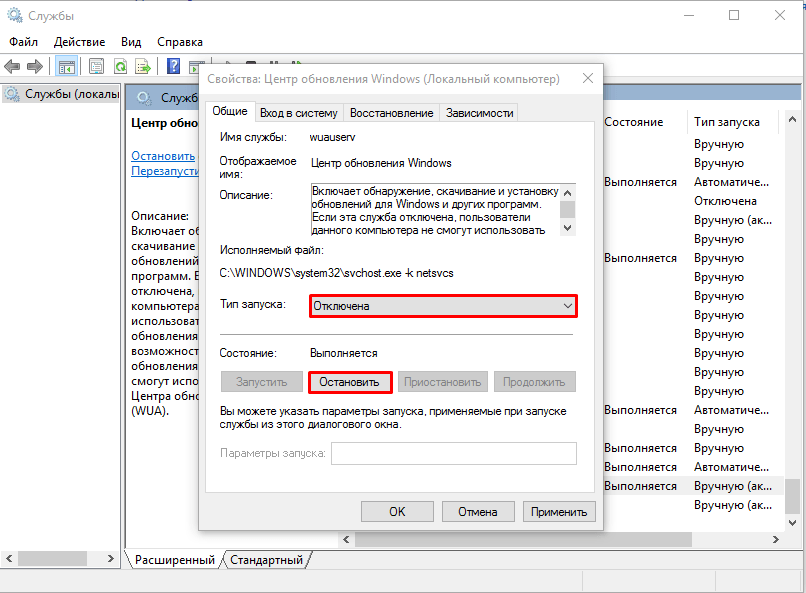Switch to the Стандартный view tab
The height and width of the screenshot is (593, 806).
pyautogui.click(x=266, y=560)
